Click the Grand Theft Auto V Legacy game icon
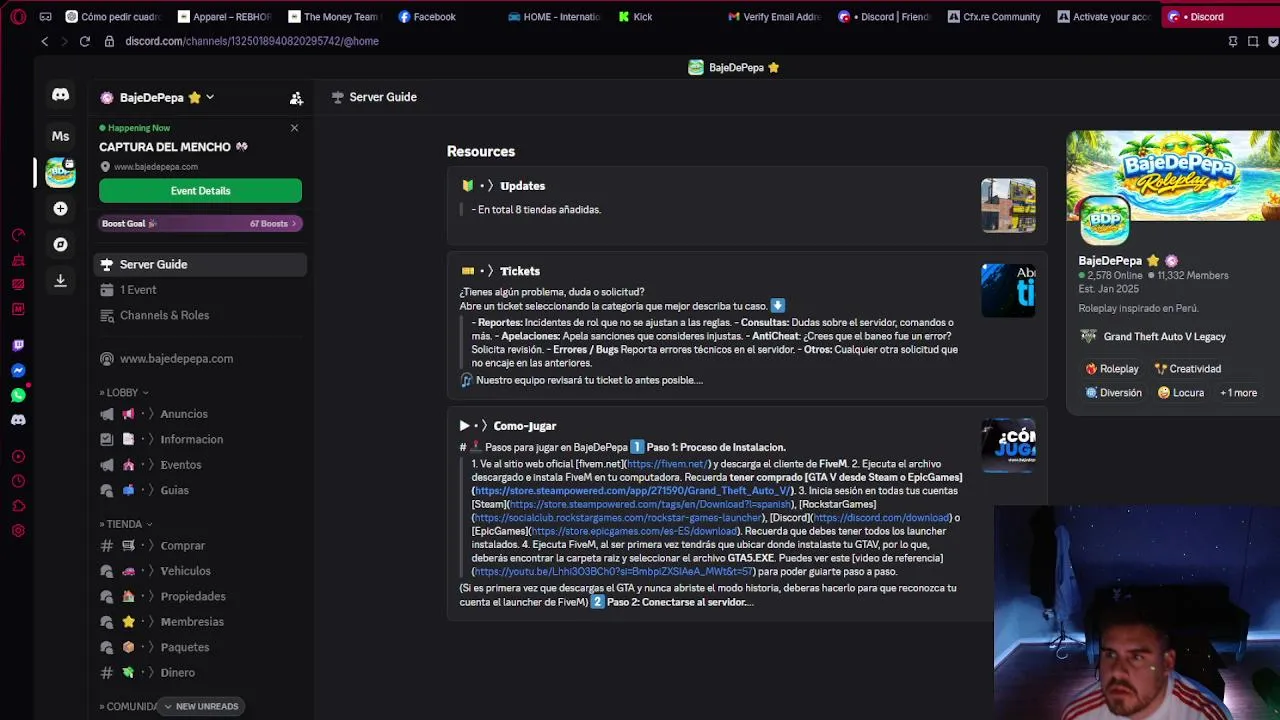 [1089, 337]
